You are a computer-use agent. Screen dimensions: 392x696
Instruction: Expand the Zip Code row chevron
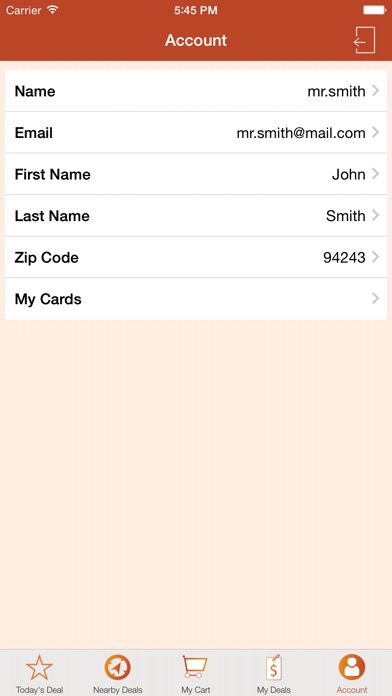click(x=376, y=257)
